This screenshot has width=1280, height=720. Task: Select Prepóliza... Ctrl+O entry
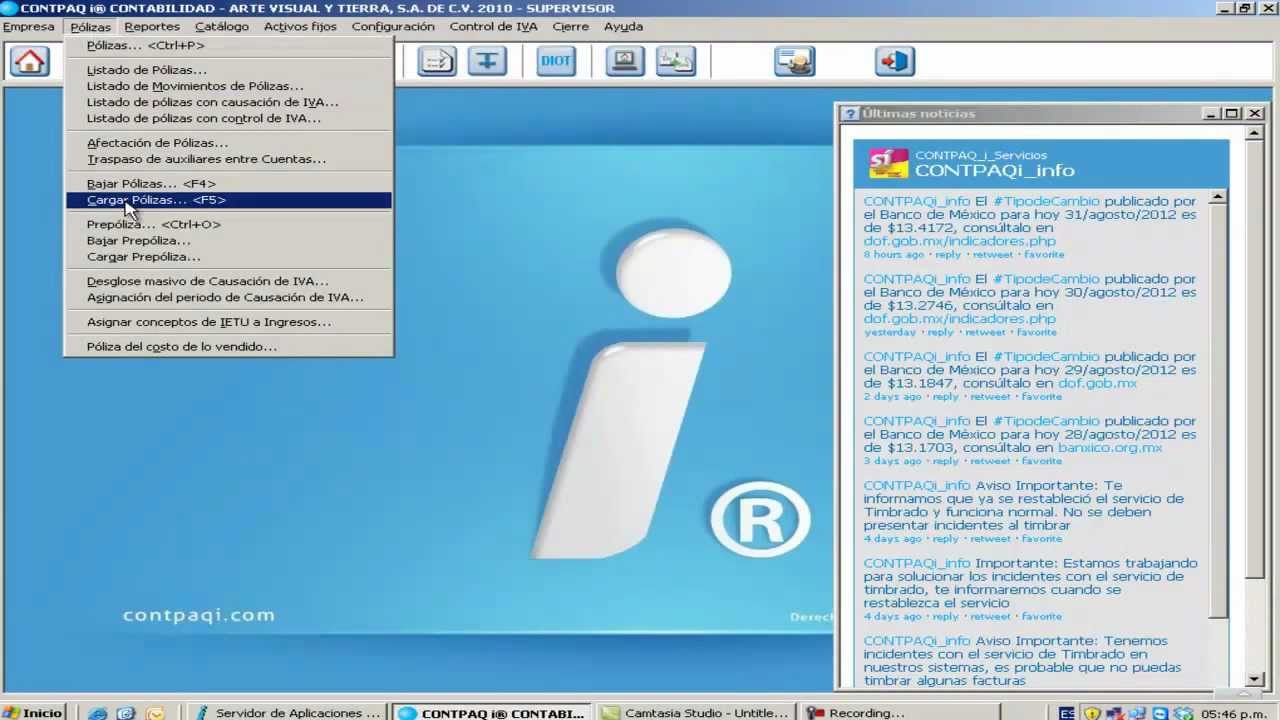[229, 225]
